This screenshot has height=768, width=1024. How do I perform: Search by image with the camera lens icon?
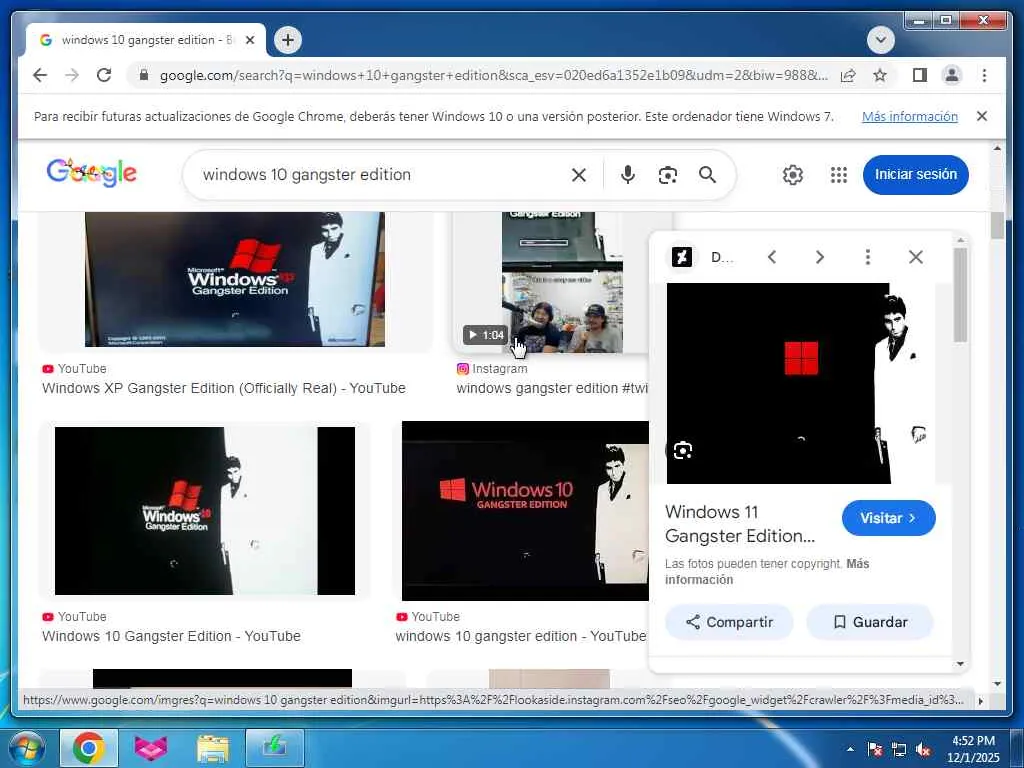coord(667,175)
